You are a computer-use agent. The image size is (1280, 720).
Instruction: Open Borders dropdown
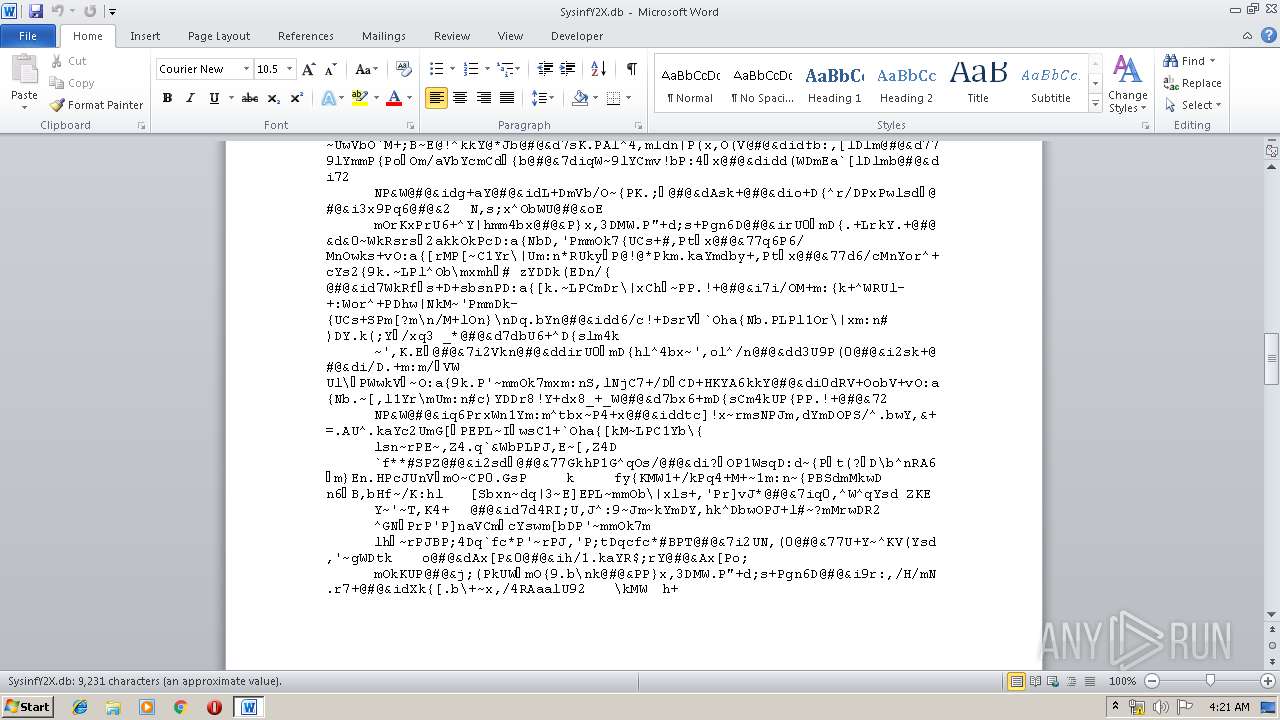(x=627, y=98)
